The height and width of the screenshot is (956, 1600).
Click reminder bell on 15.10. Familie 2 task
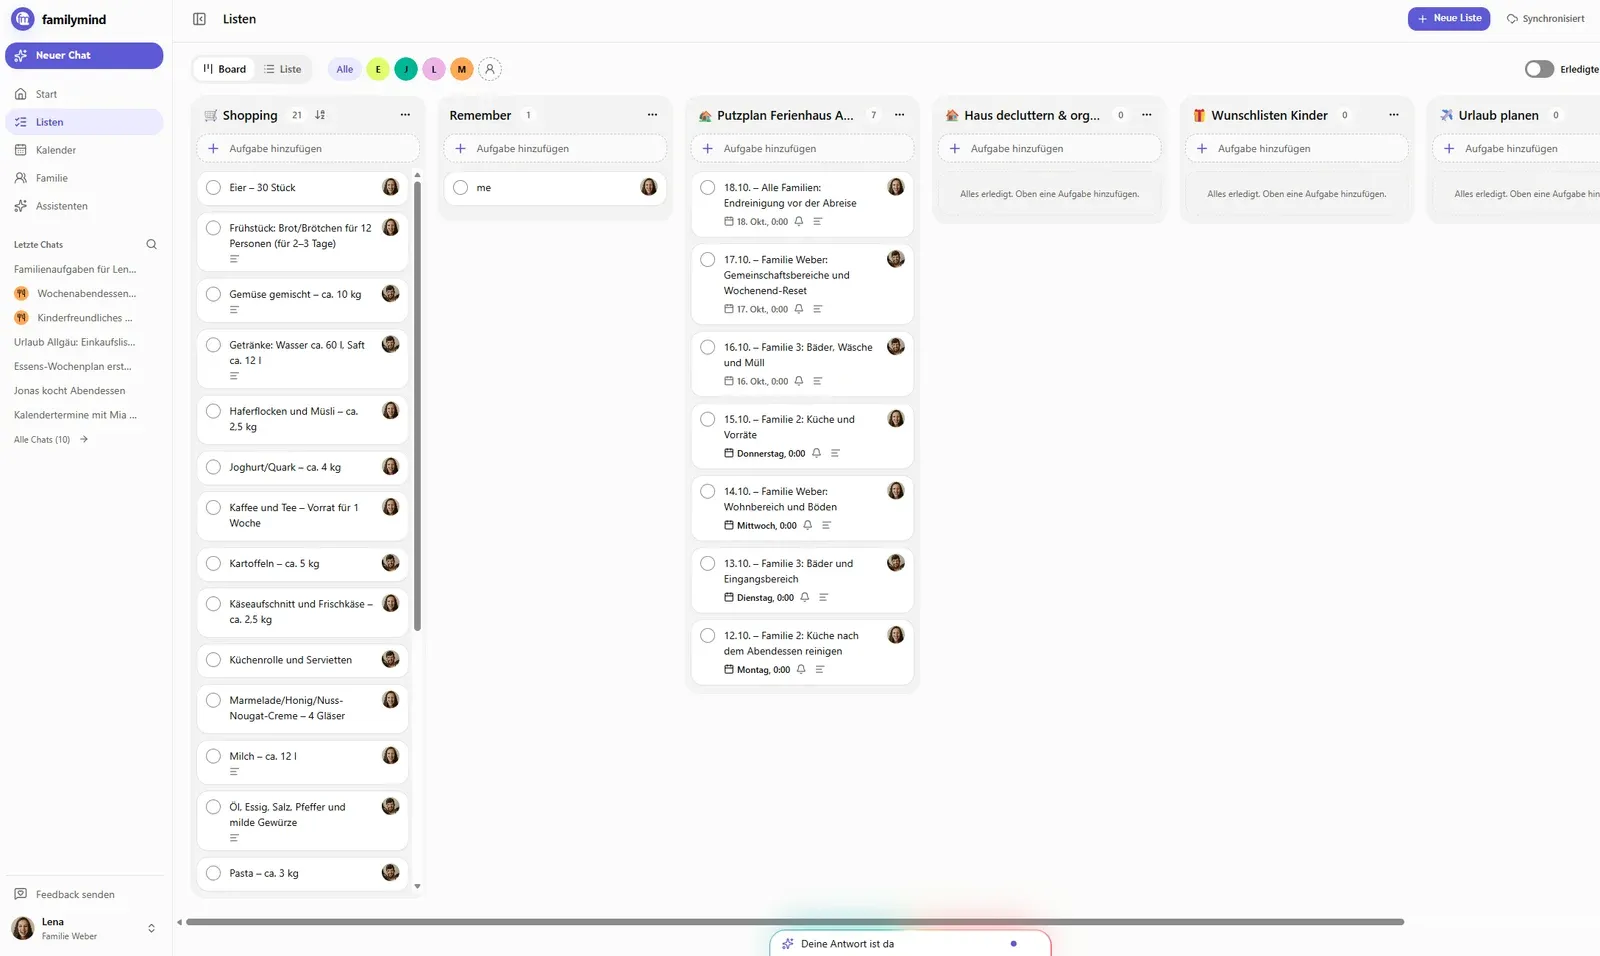[816, 453]
